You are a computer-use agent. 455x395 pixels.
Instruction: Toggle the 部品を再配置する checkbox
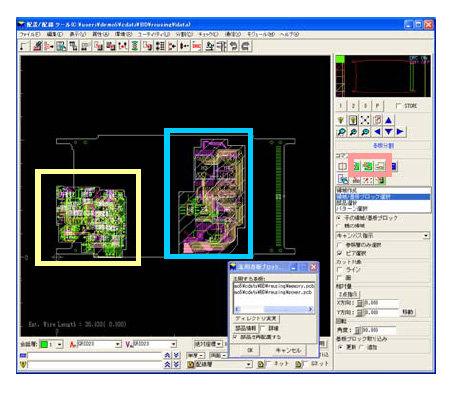(x=236, y=337)
